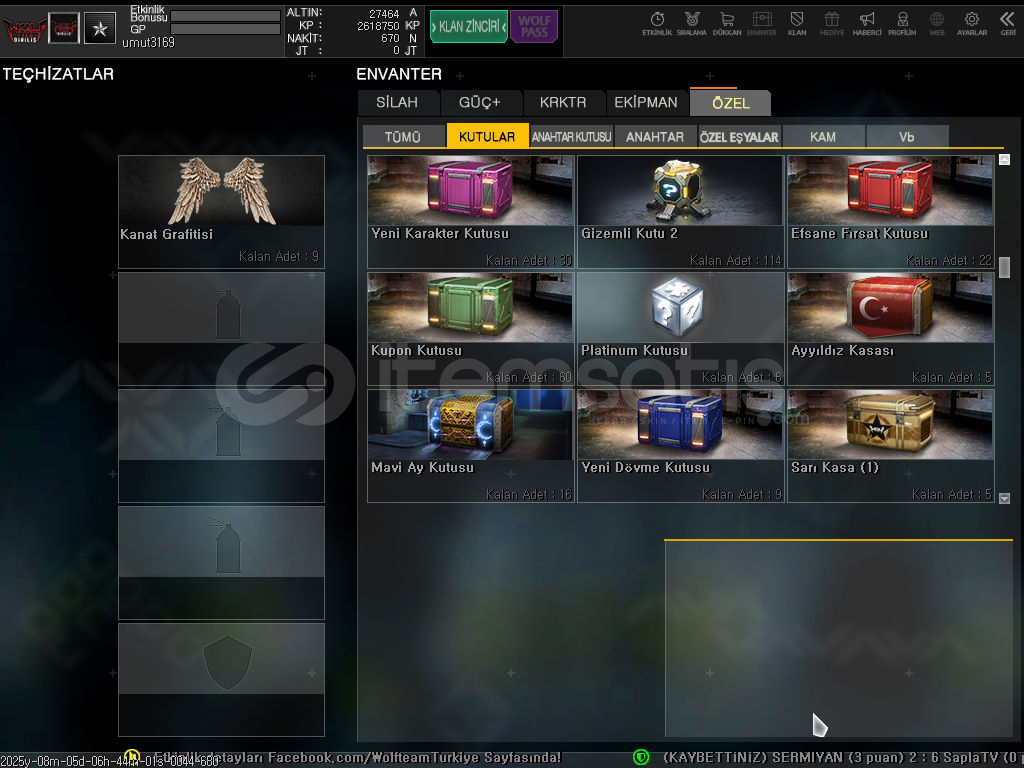Click the third empty spray can slot

pos(221,562)
